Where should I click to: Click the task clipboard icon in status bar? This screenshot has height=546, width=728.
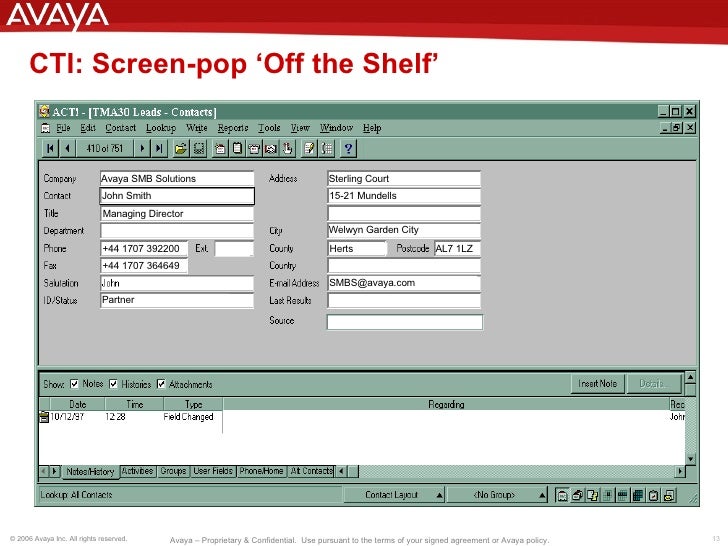(x=653, y=495)
